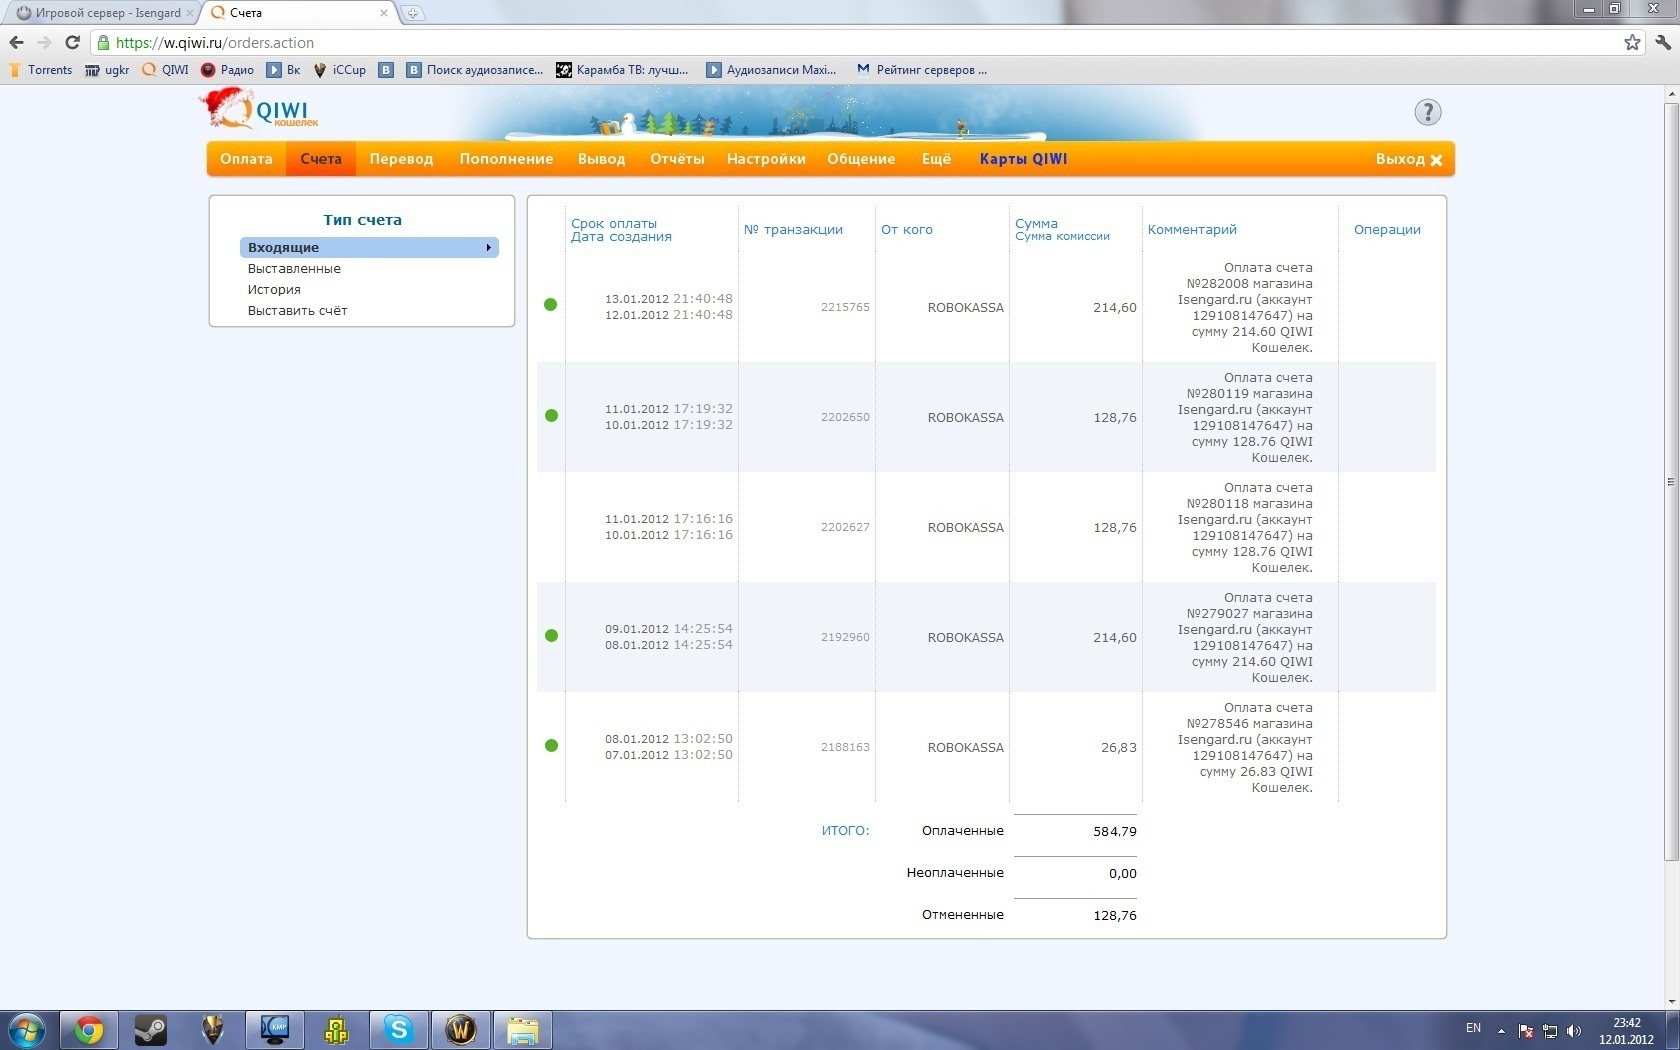Open the Вывод menu

click(x=601, y=159)
